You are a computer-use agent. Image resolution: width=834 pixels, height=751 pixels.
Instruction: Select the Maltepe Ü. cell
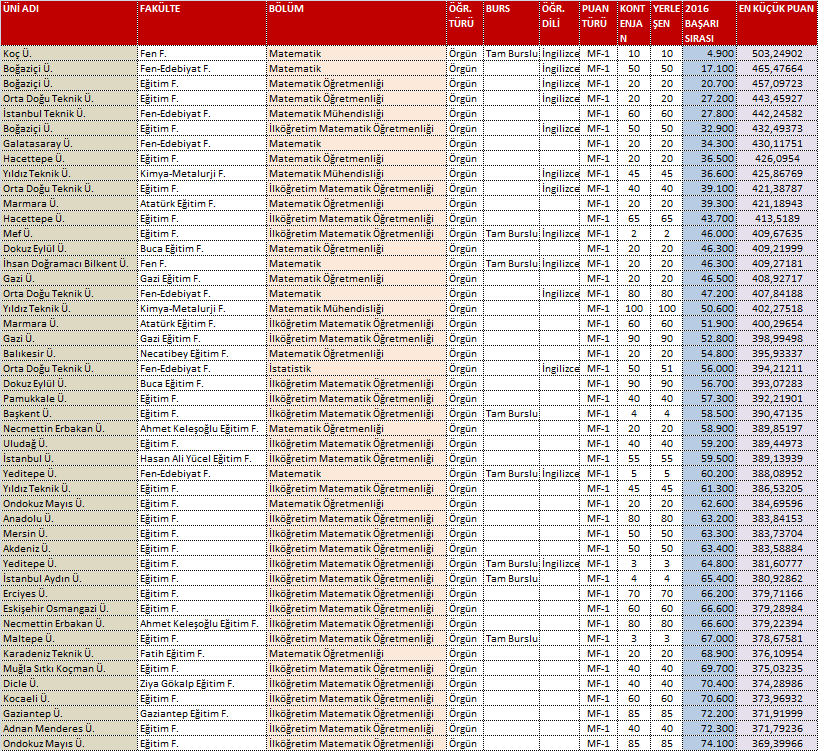click(69, 638)
